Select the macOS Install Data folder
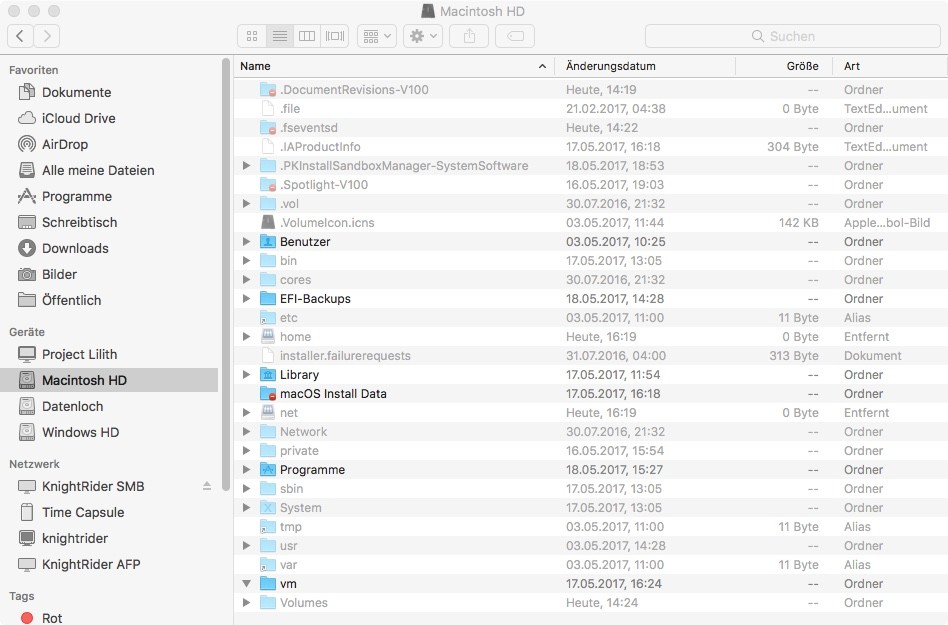 pos(591,393)
